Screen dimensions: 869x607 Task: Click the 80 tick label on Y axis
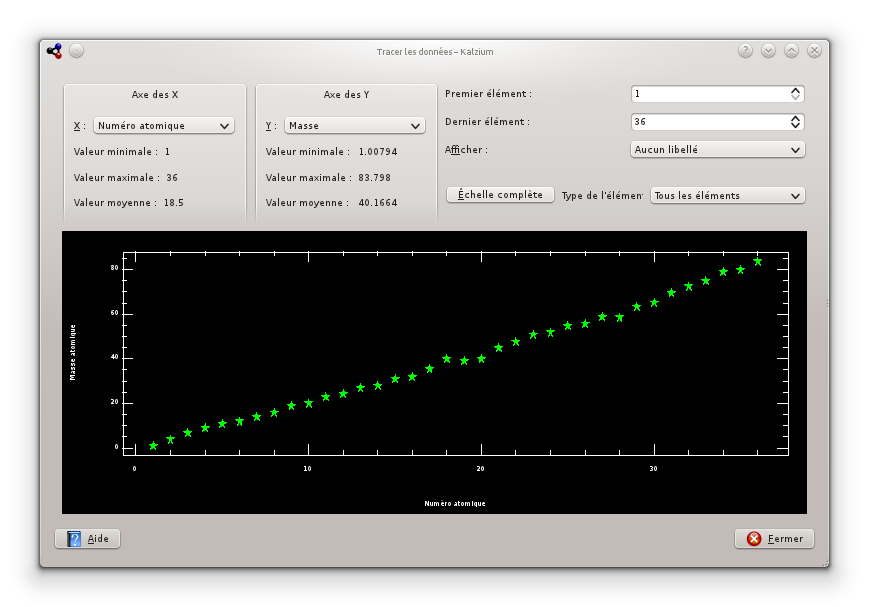pos(114,268)
